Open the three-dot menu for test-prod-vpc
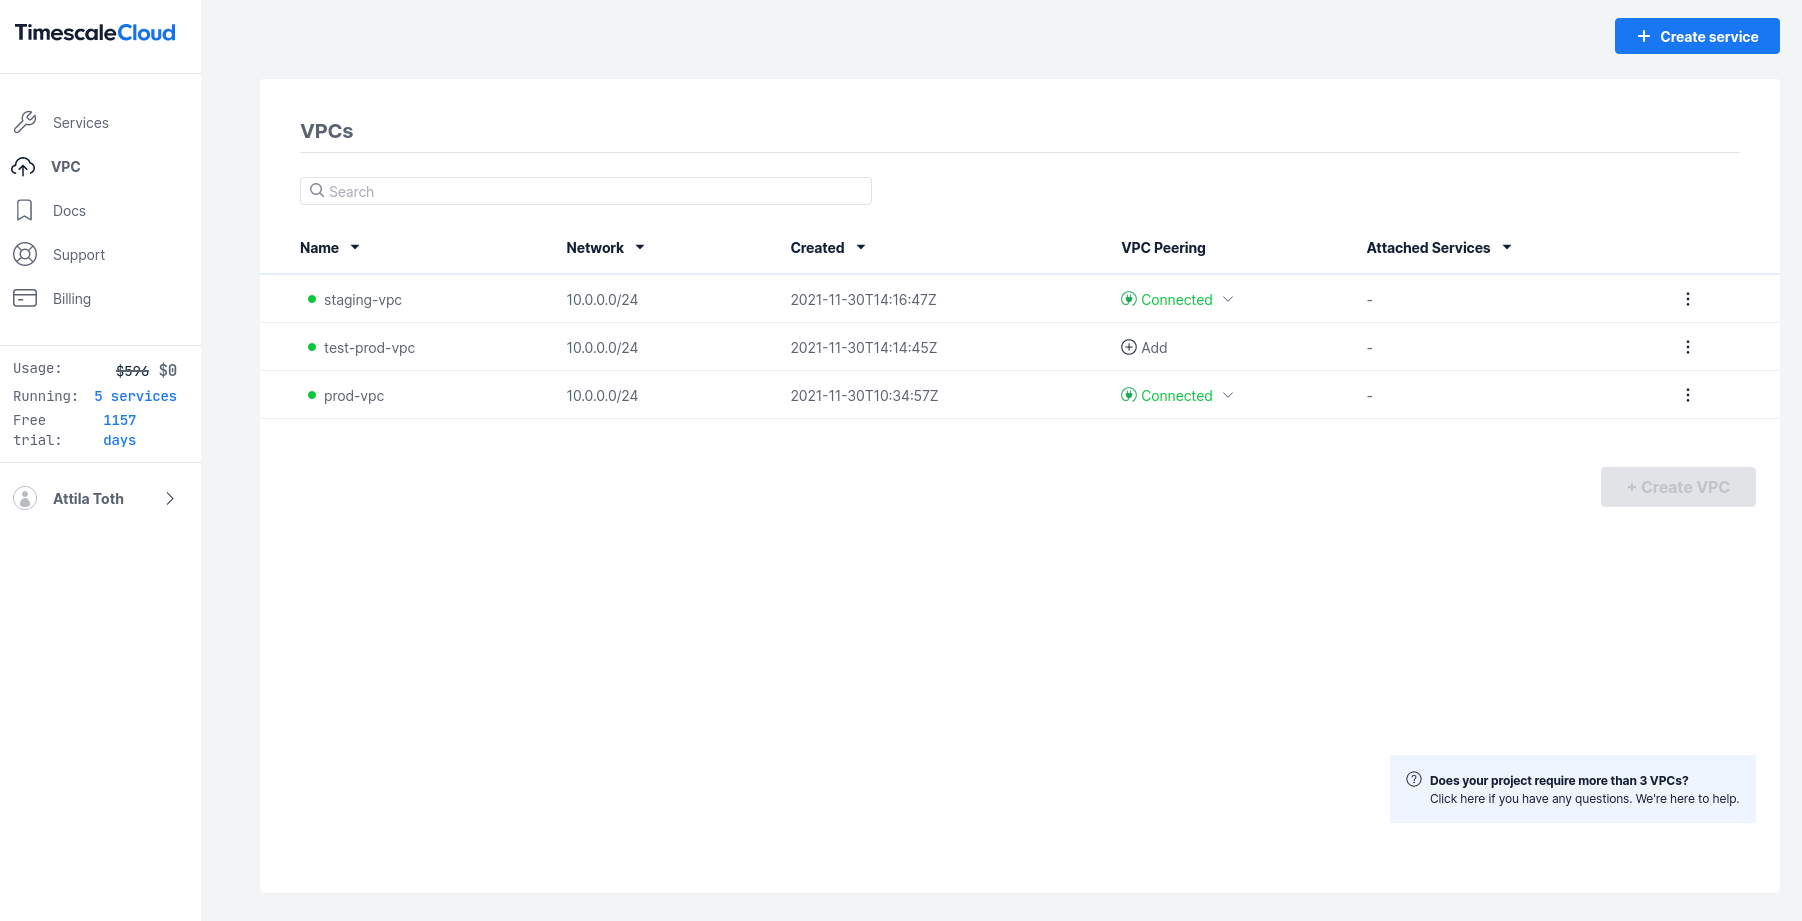The width and height of the screenshot is (1802, 921). 1687,347
